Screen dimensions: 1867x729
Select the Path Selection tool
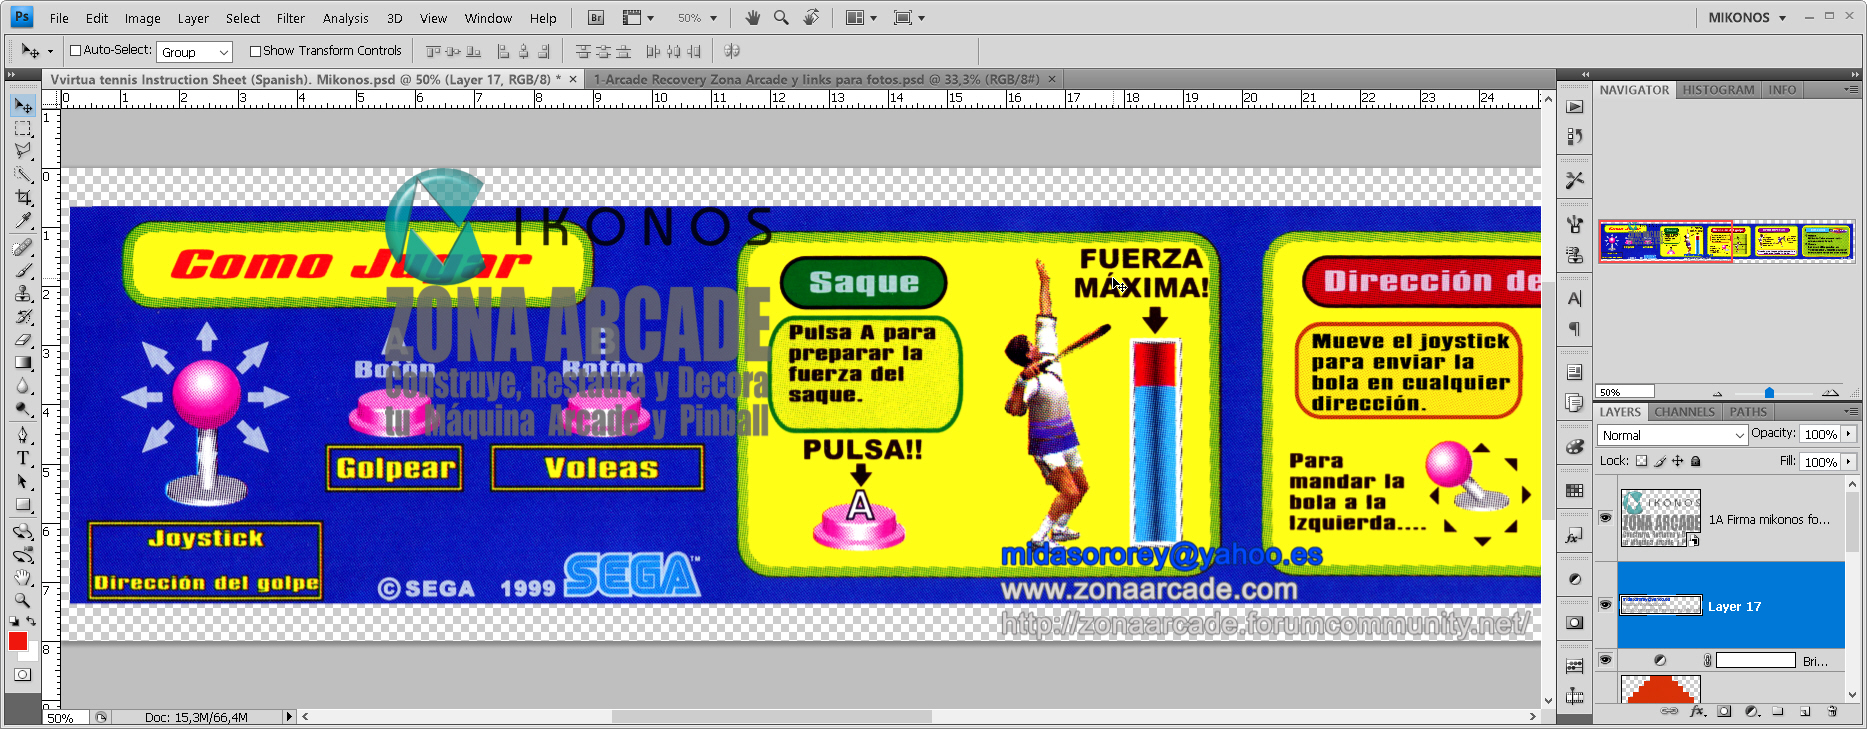tap(23, 480)
